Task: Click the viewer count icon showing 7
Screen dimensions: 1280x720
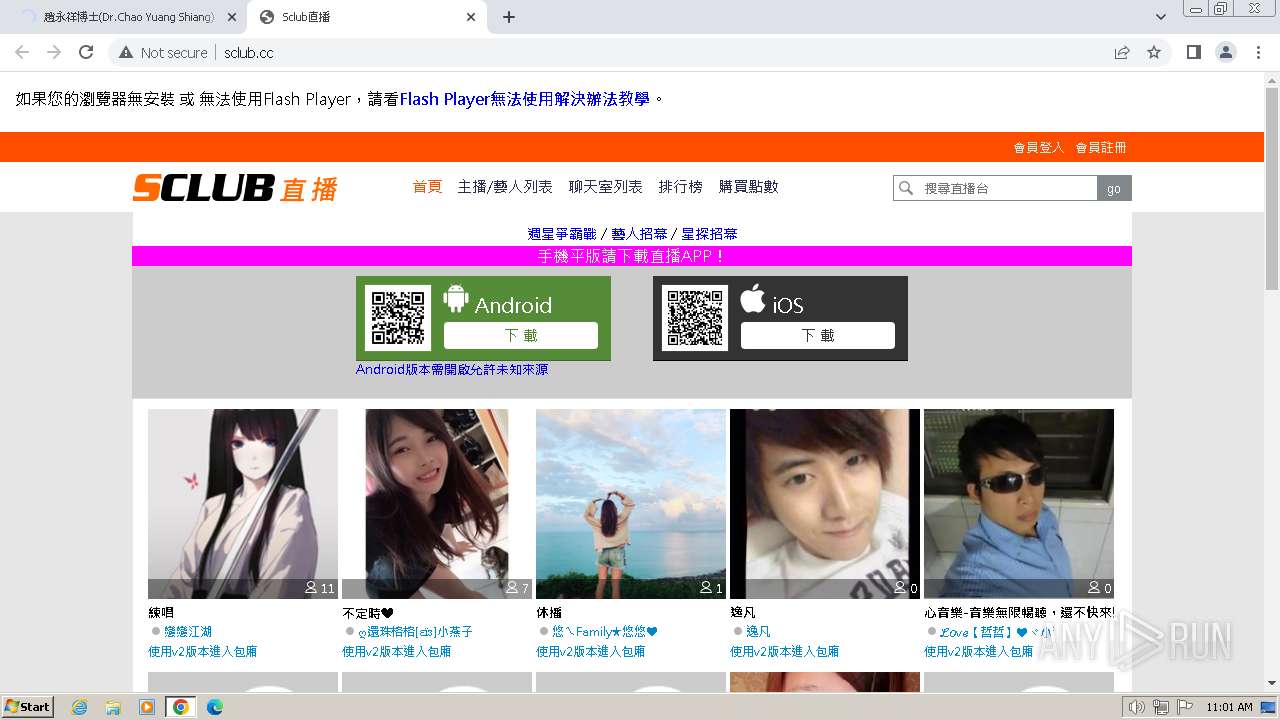Action: 512,588
